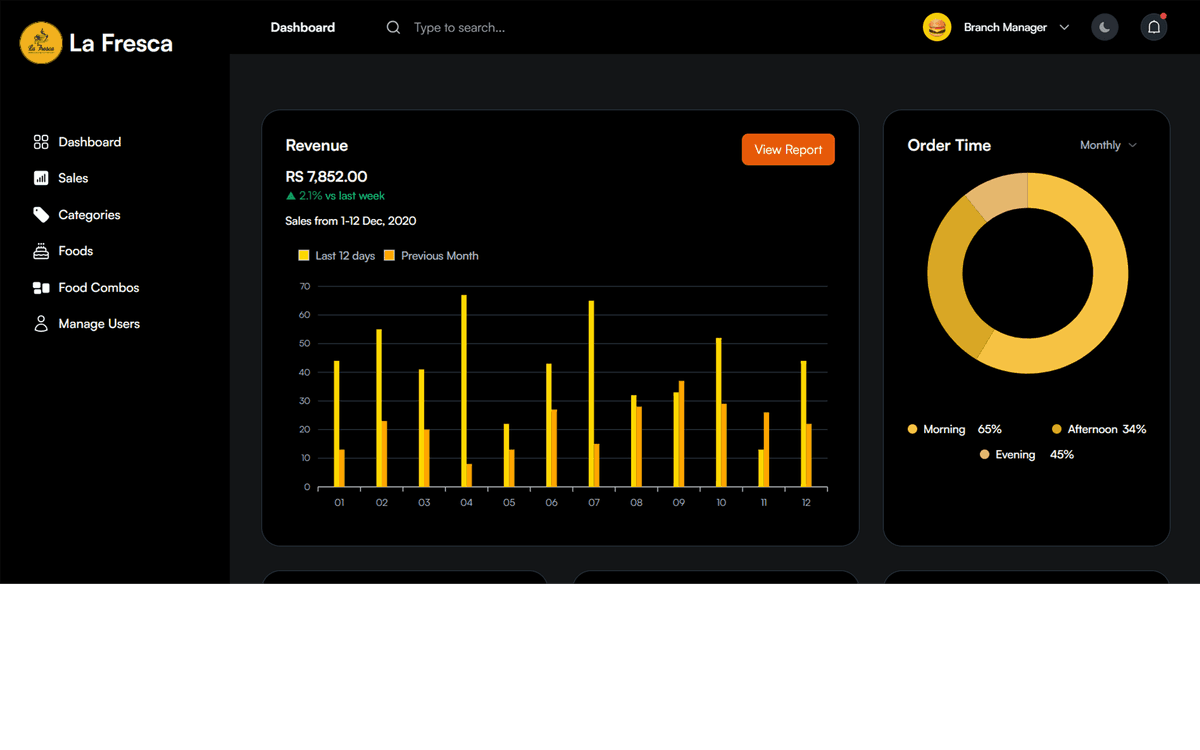Click the Manage Users person icon
This screenshot has height=750, width=1200.
coord(41,323)
